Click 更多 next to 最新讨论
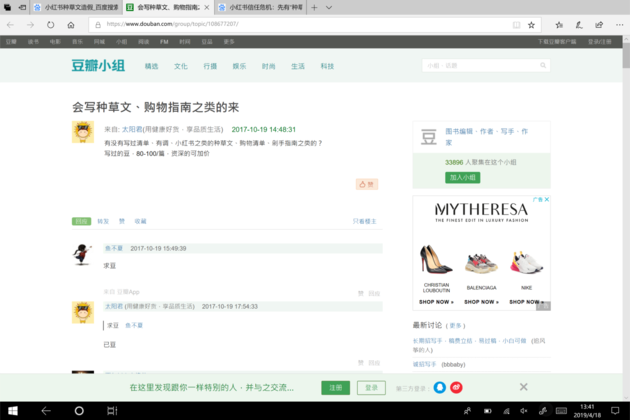Image resolution: width=630 pixels, height=420 pixels. (455, 326)
